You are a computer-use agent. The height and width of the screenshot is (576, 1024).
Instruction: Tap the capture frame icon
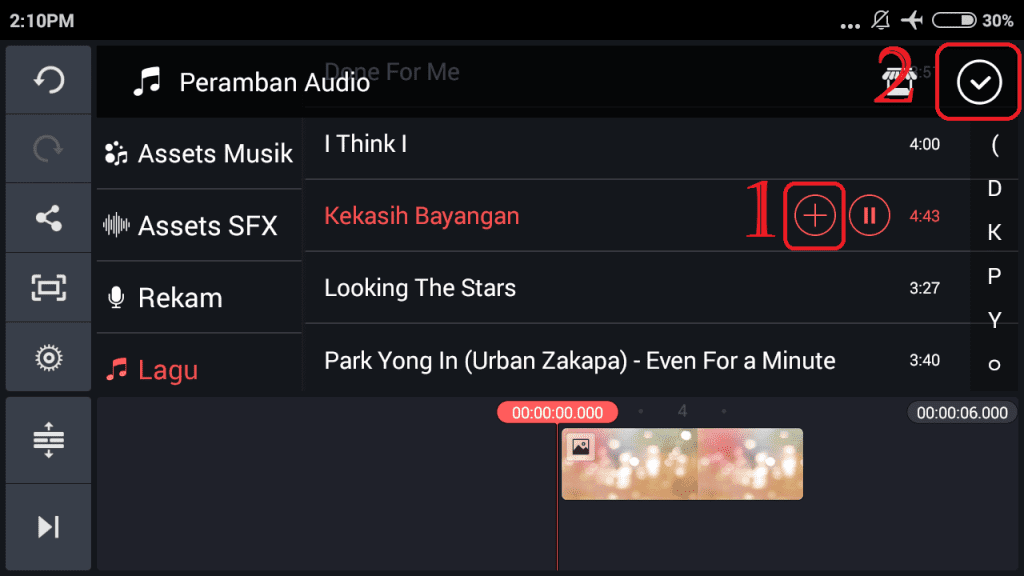click(48, 288)
